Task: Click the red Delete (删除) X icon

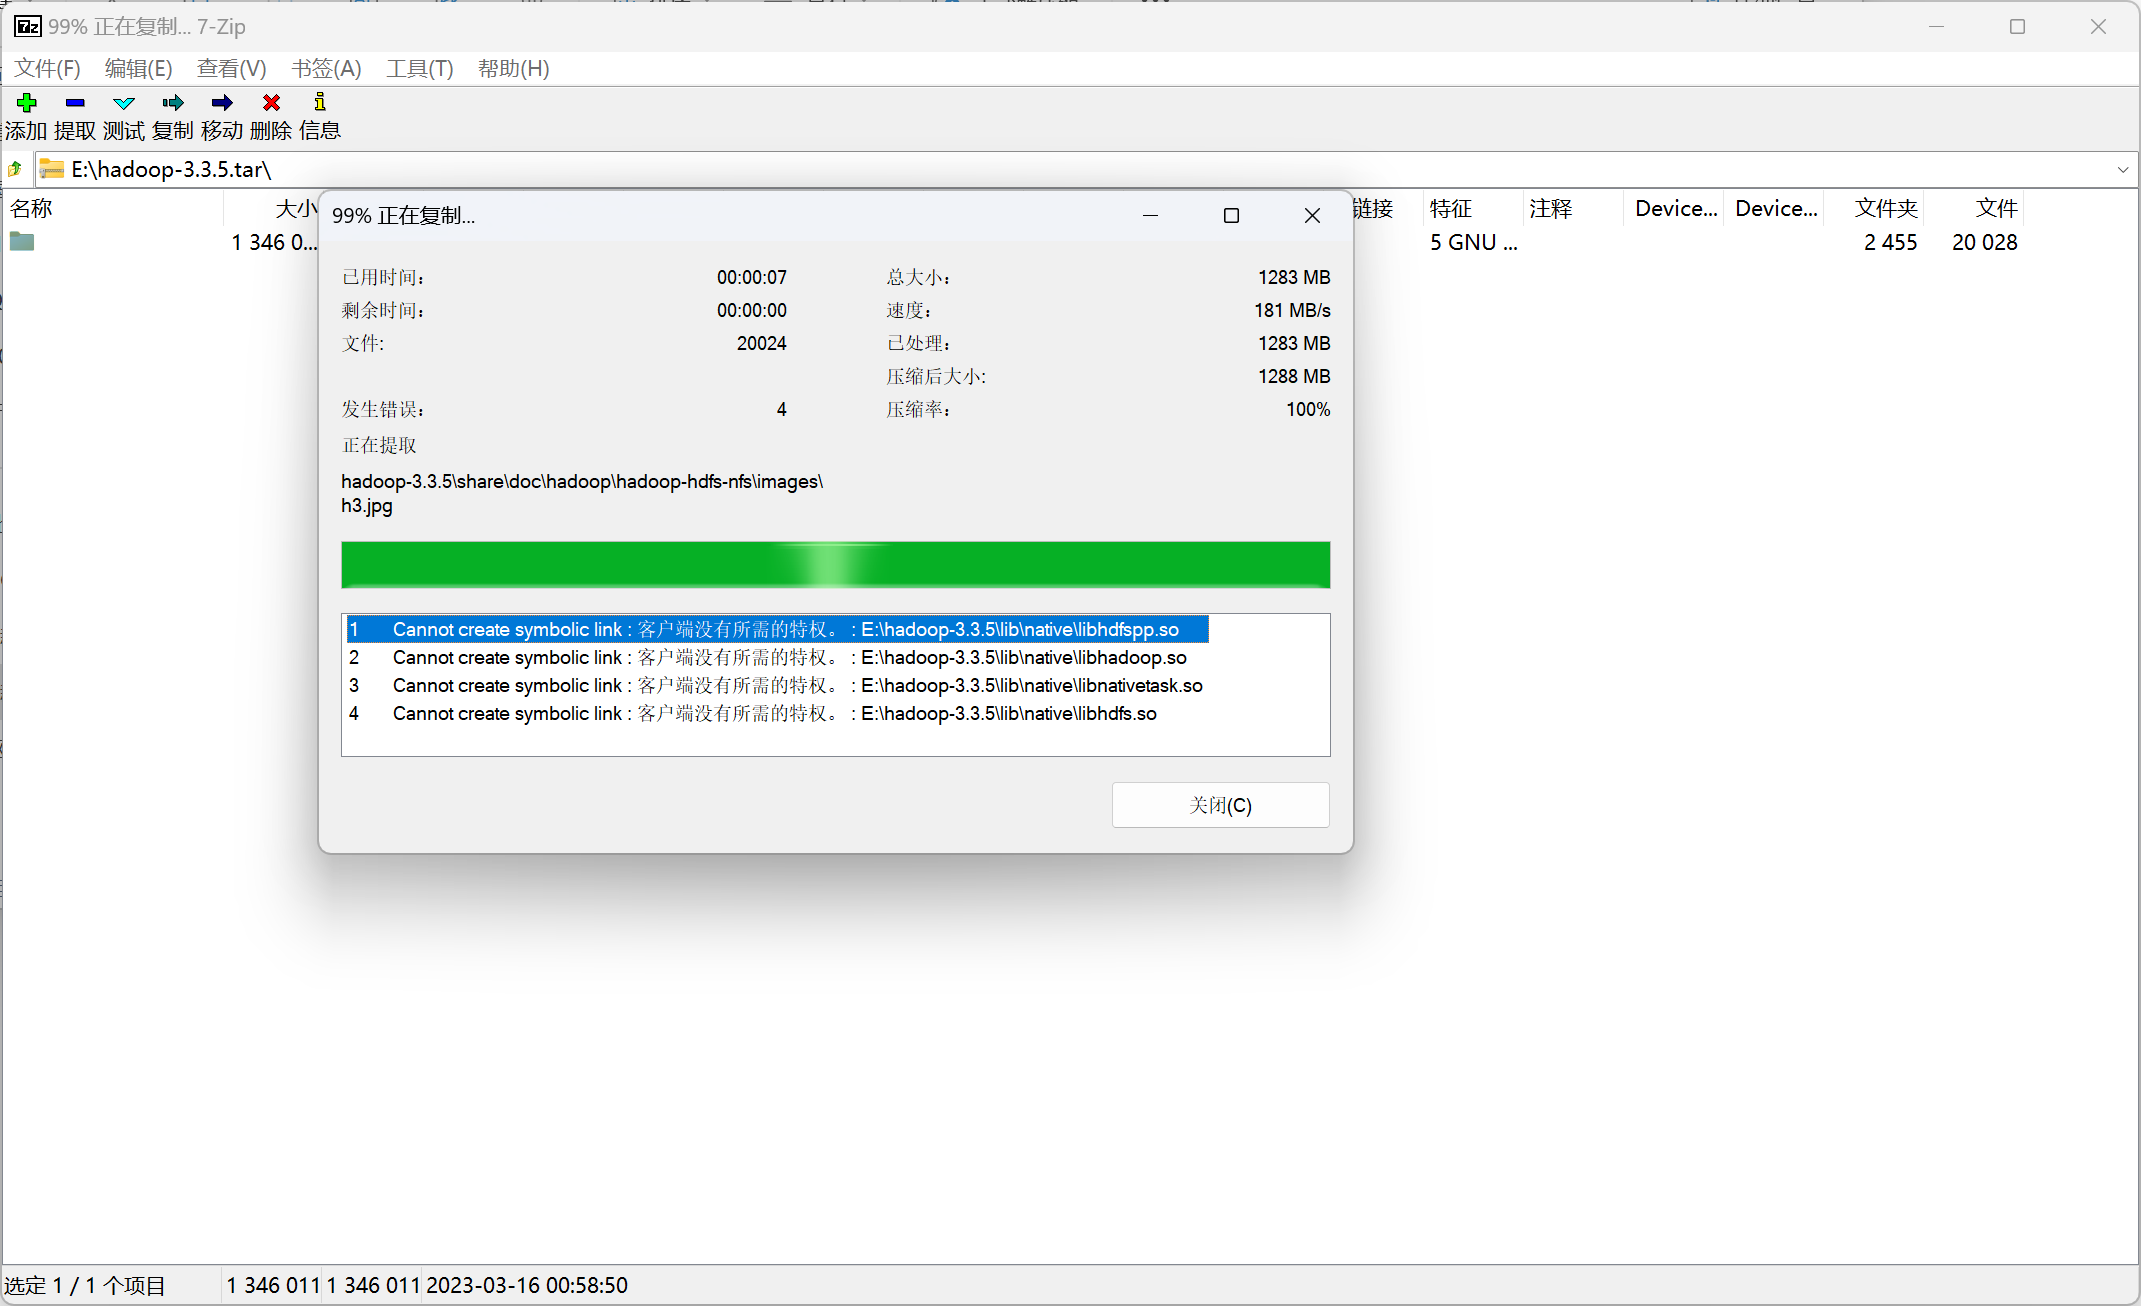Action: pos(271,103)
